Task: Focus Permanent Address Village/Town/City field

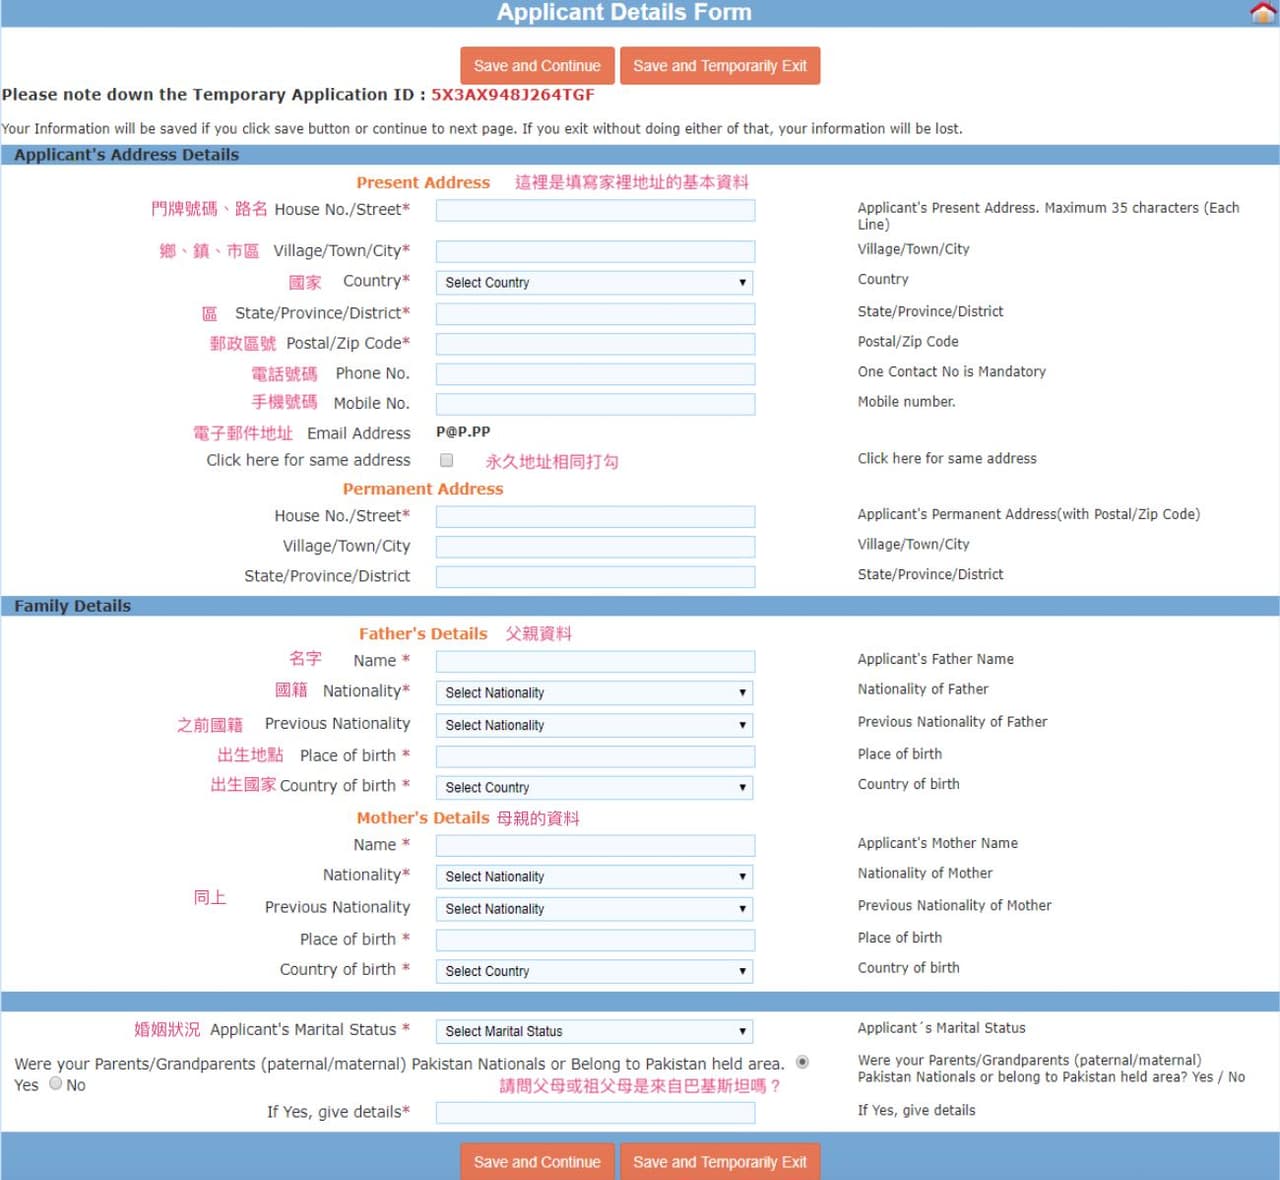Action: tap(595, 547)
